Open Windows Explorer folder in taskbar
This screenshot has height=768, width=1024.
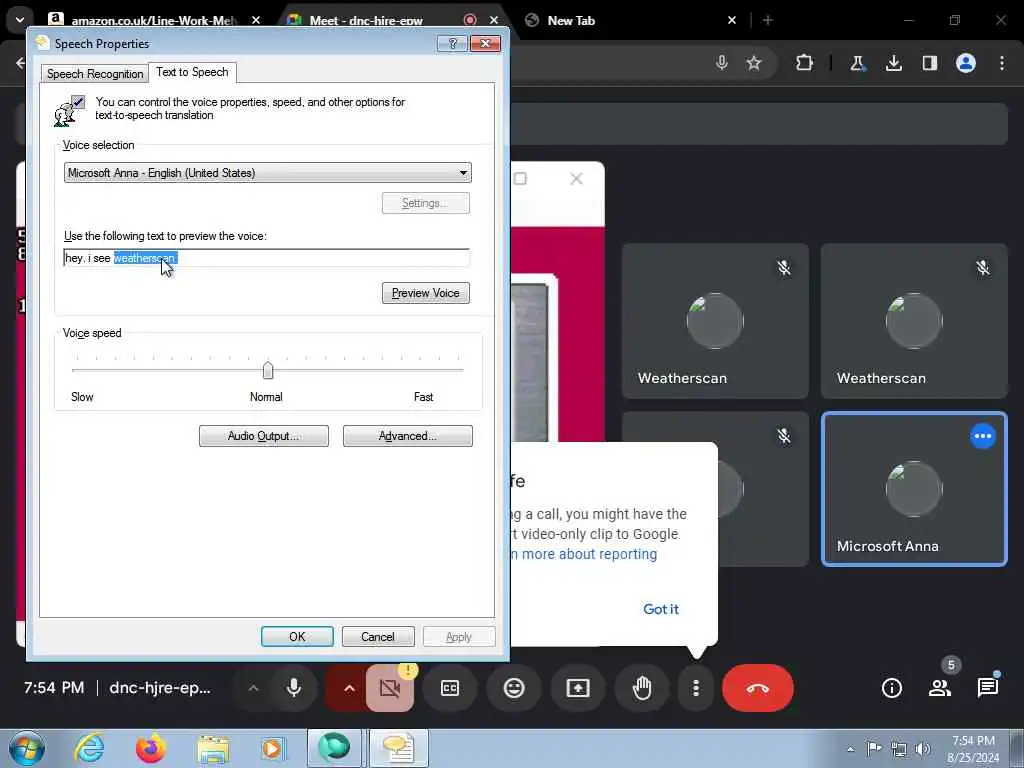click(x=214, y=748)
